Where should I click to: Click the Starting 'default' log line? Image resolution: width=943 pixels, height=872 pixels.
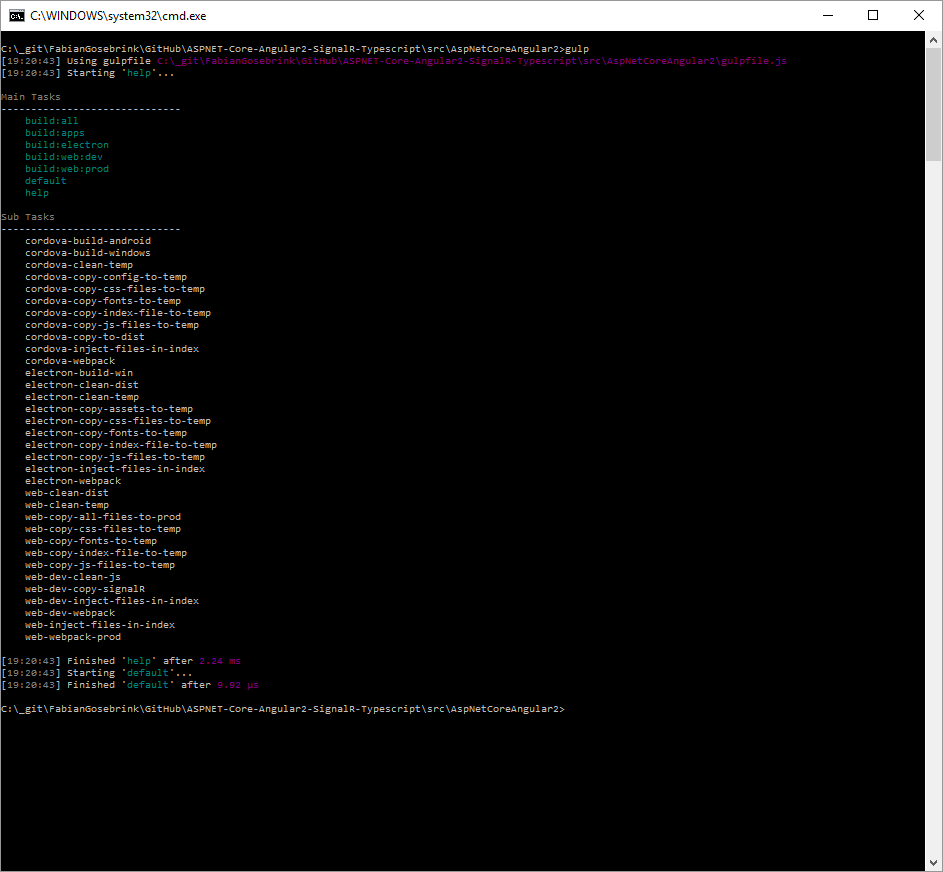click(97, 674)
